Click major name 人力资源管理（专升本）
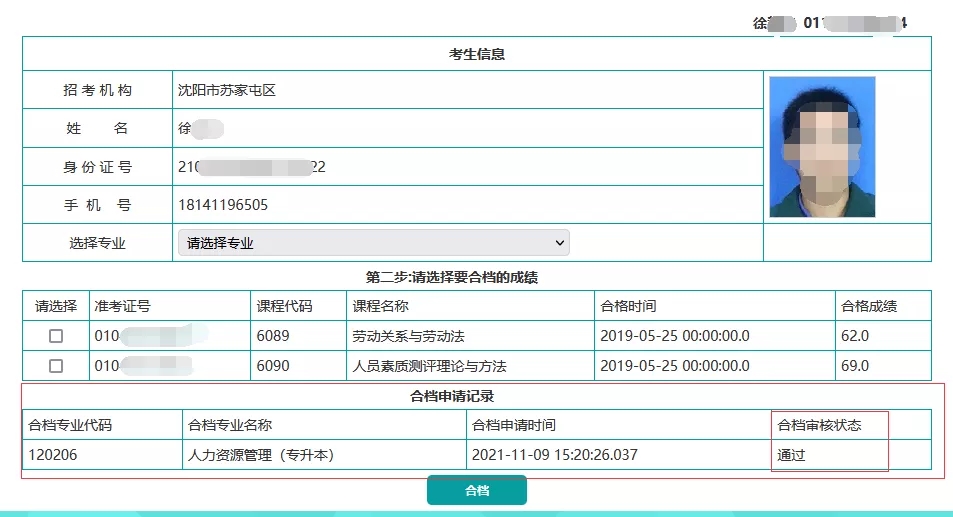 click(260, 455)
